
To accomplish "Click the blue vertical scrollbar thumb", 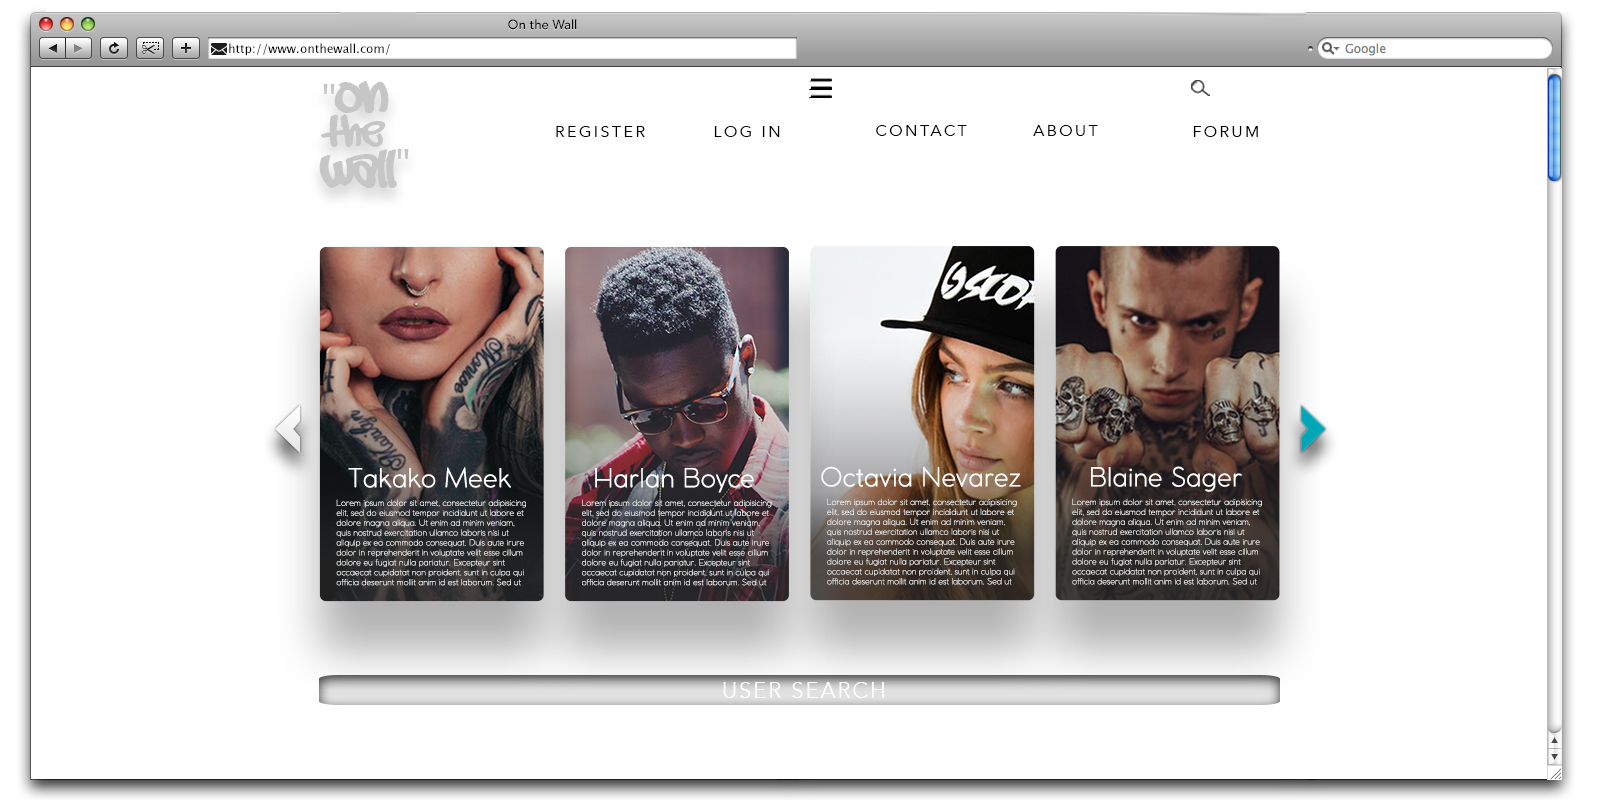I will (1554, 127).
